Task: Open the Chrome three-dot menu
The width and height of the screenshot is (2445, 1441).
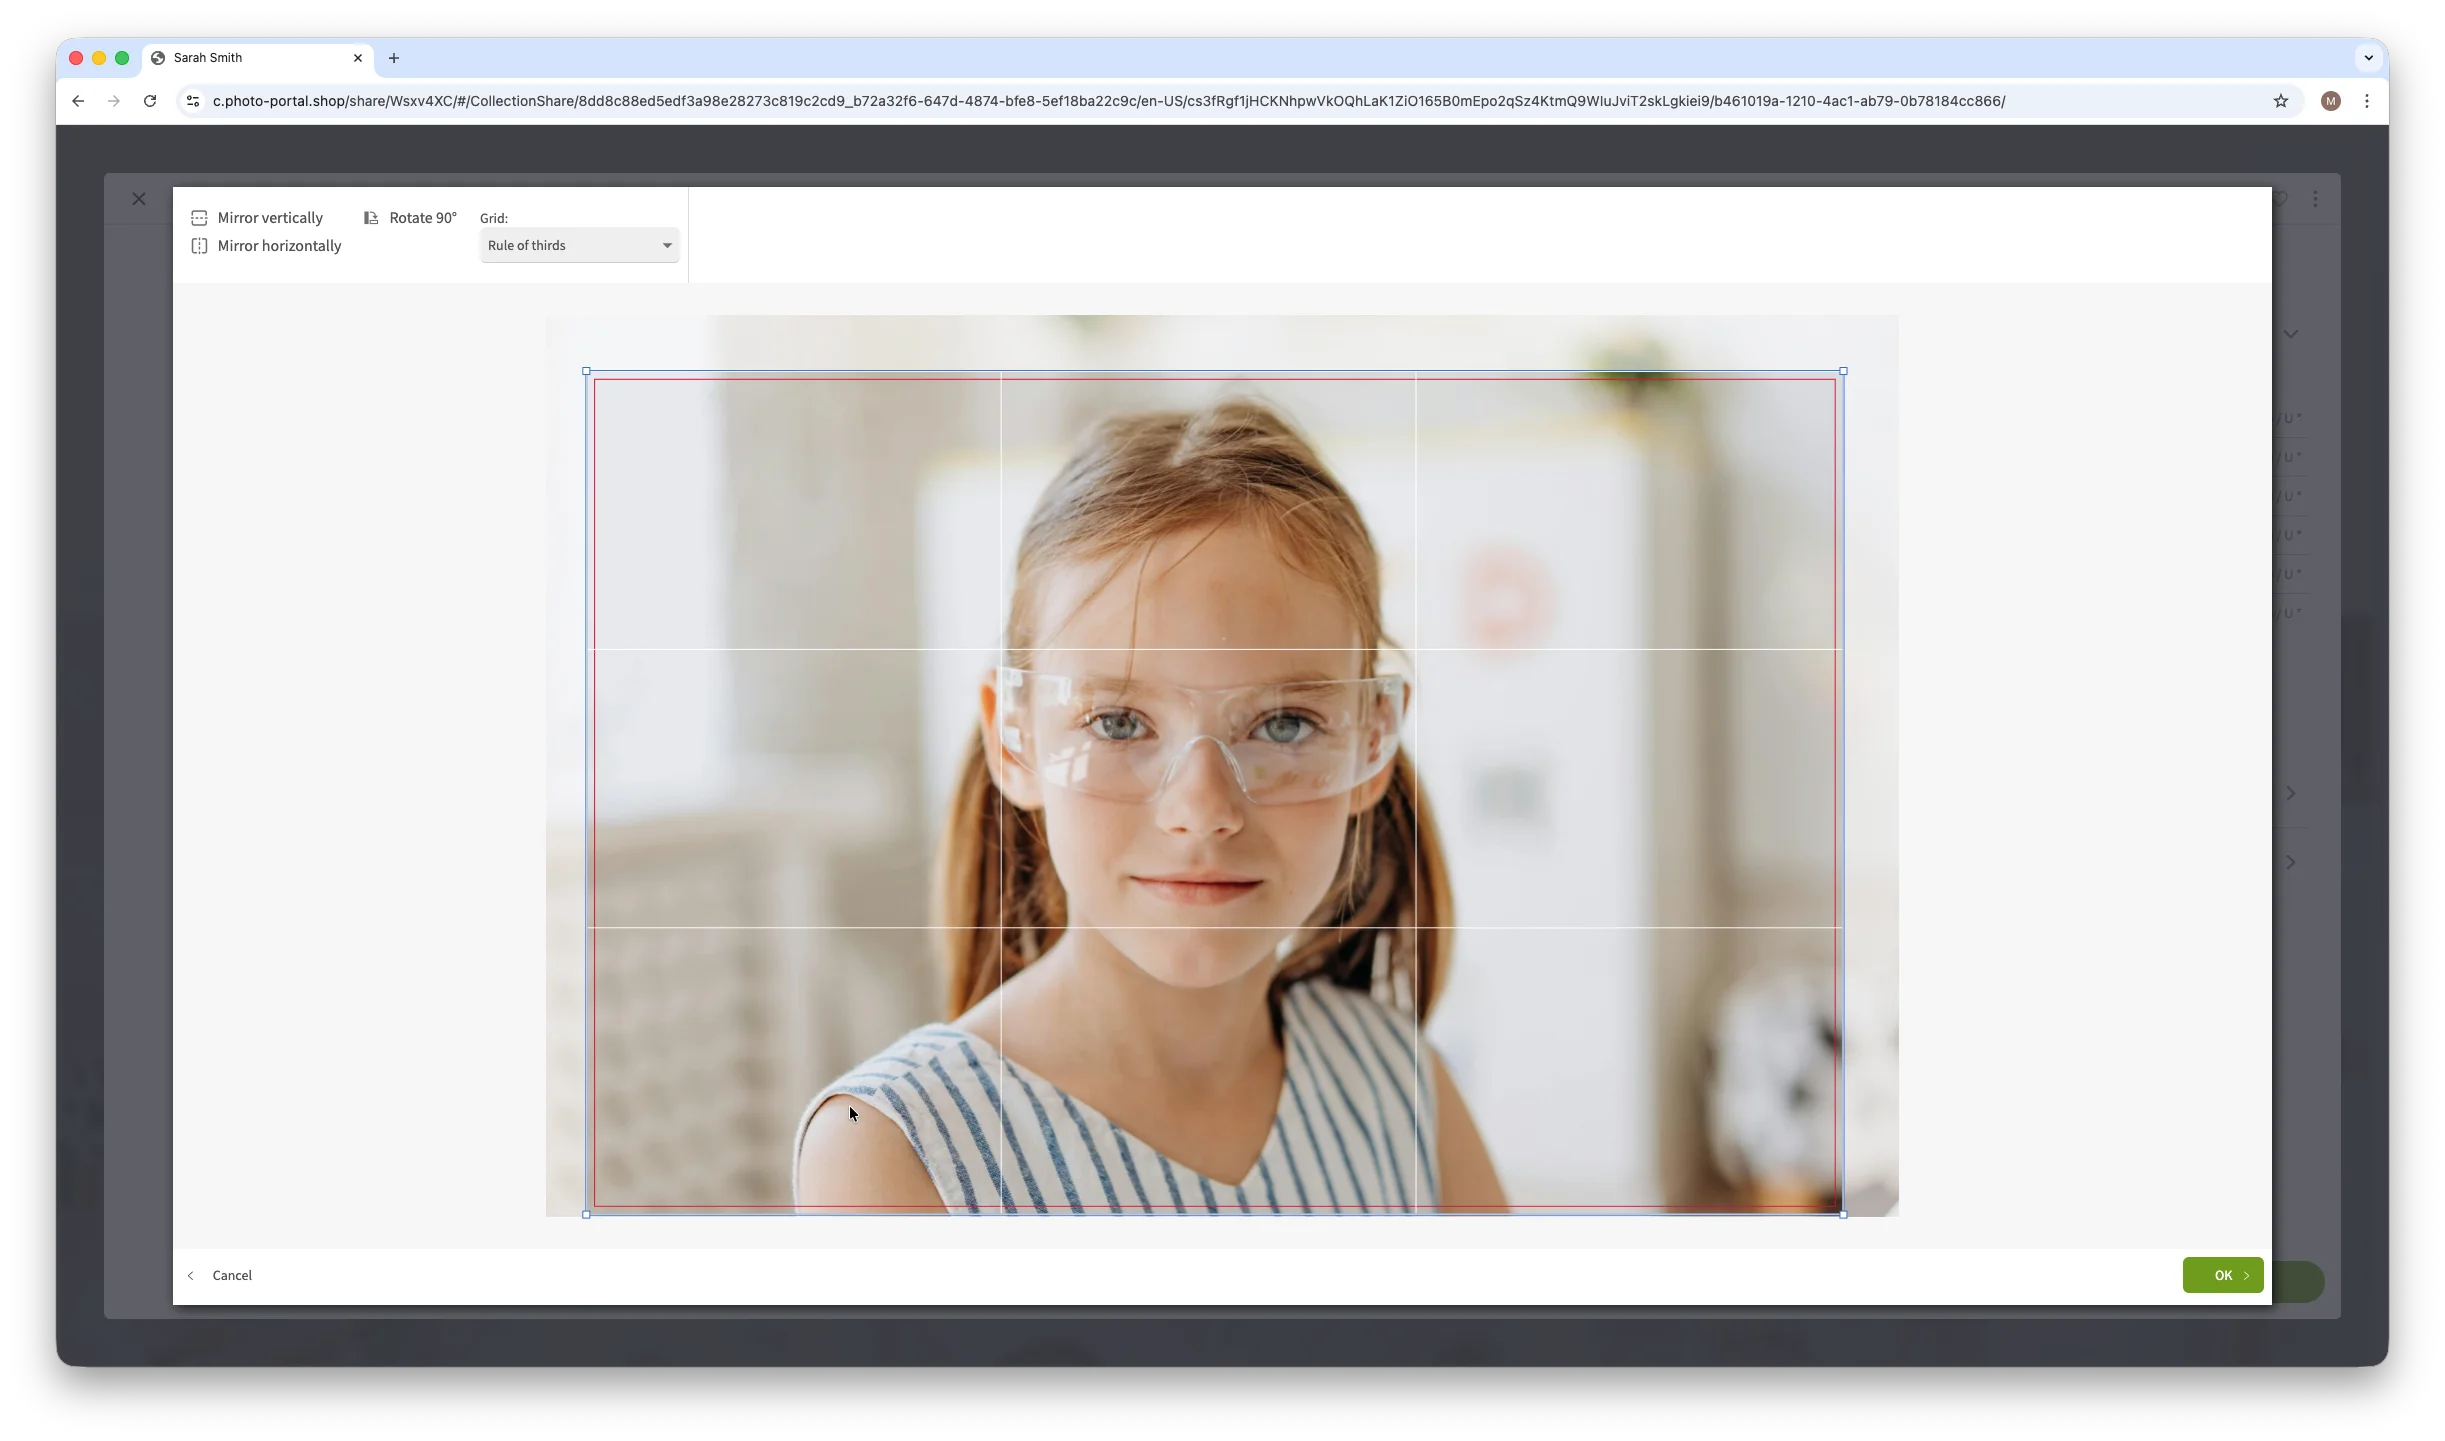Action: (2366, 101)
